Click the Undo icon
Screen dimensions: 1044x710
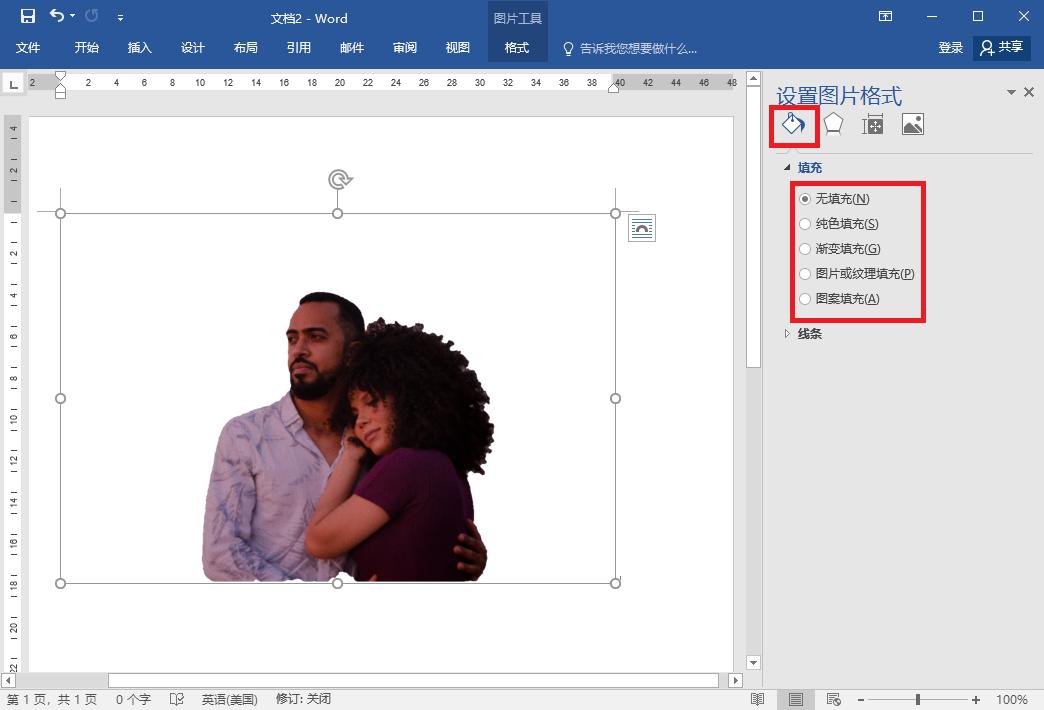(56, 15)
